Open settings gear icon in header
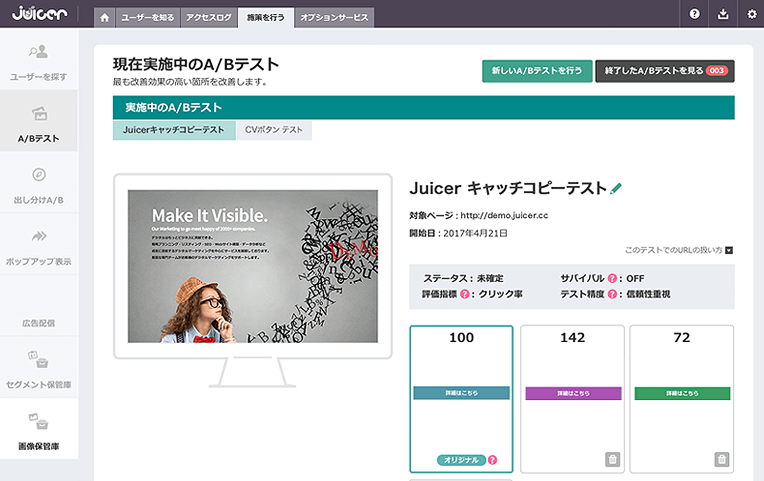764x481 pixels. pyautogui.click(x=752, y=14)
